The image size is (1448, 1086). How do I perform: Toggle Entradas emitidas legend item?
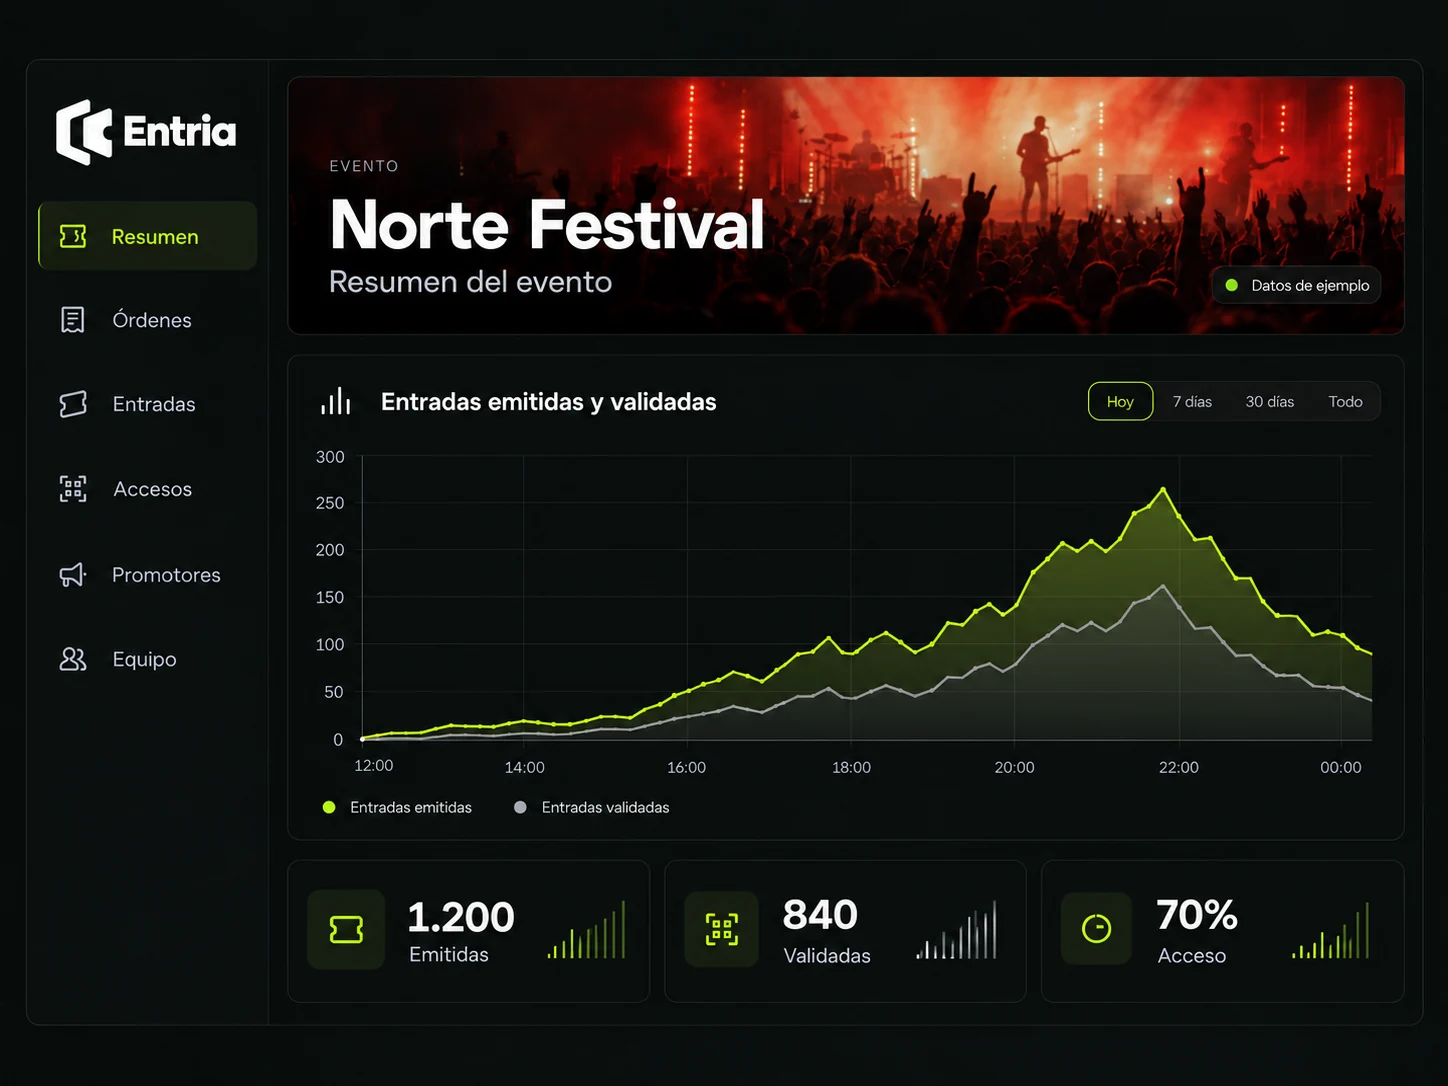pos(397,807)
